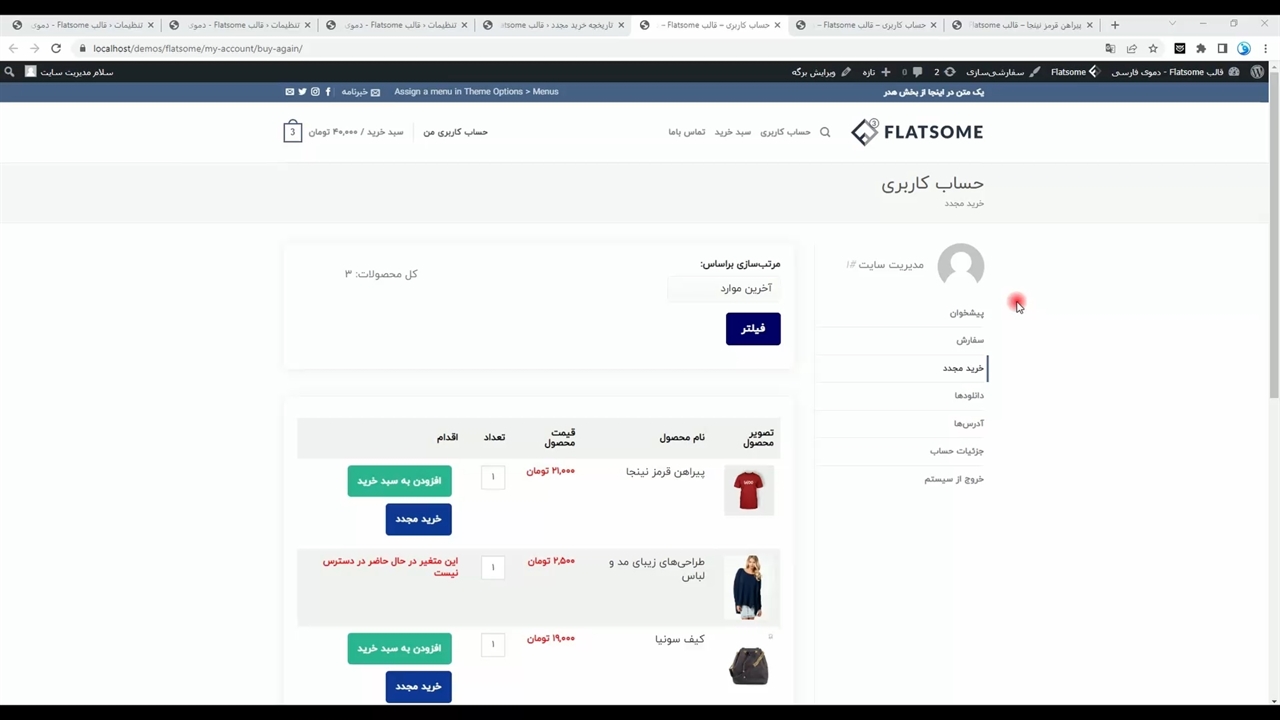The height and width of the screenshot is (720, 1280).
Task: Open the Facebook social icon link
Action: [328, 92]
